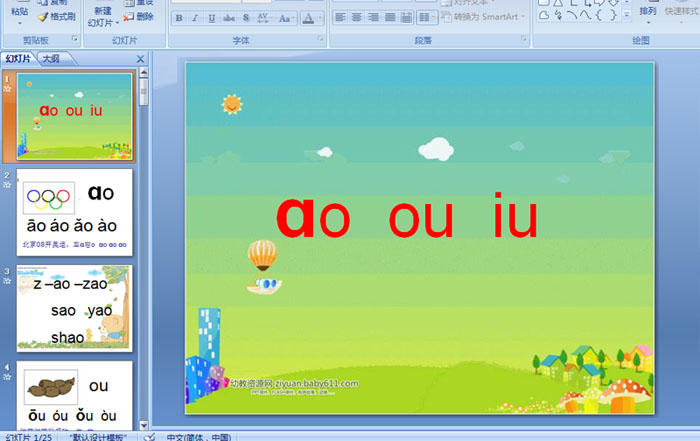The width and height of the screenshot is (700, 441).
Task: Toggle italic formatting
Action: coord(195,18)
